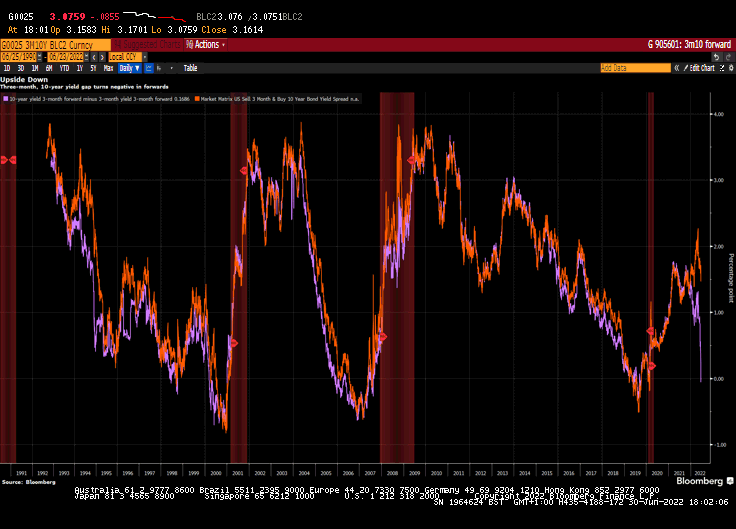
Task: Select the 1Y time range
Action: (x=80, y=68)
